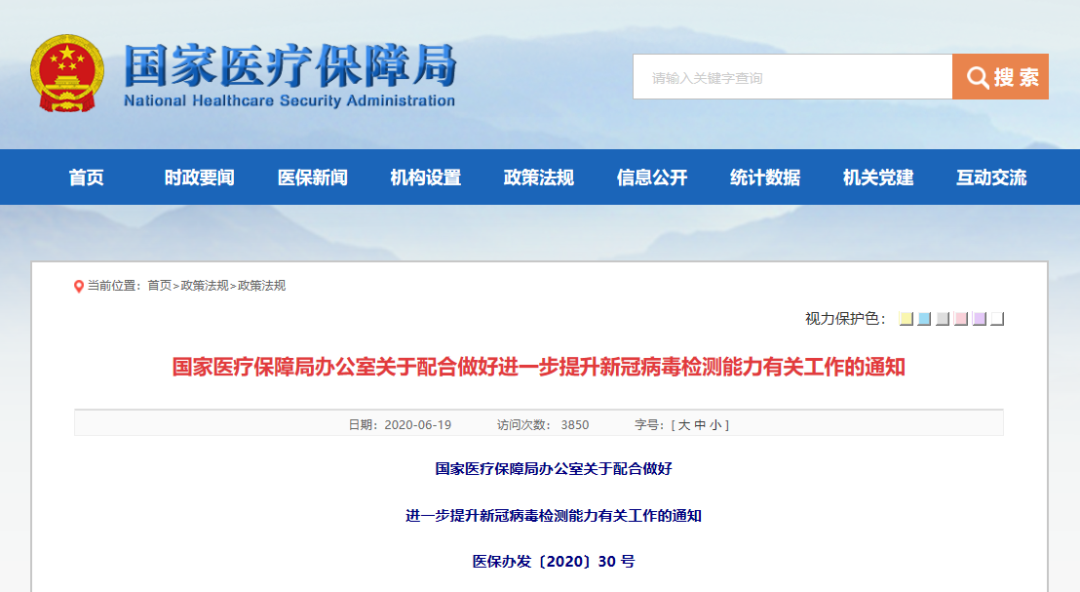The image size is (1080, 592).
Task: Open the 互动交流 menu item
Action: point(991,178)
